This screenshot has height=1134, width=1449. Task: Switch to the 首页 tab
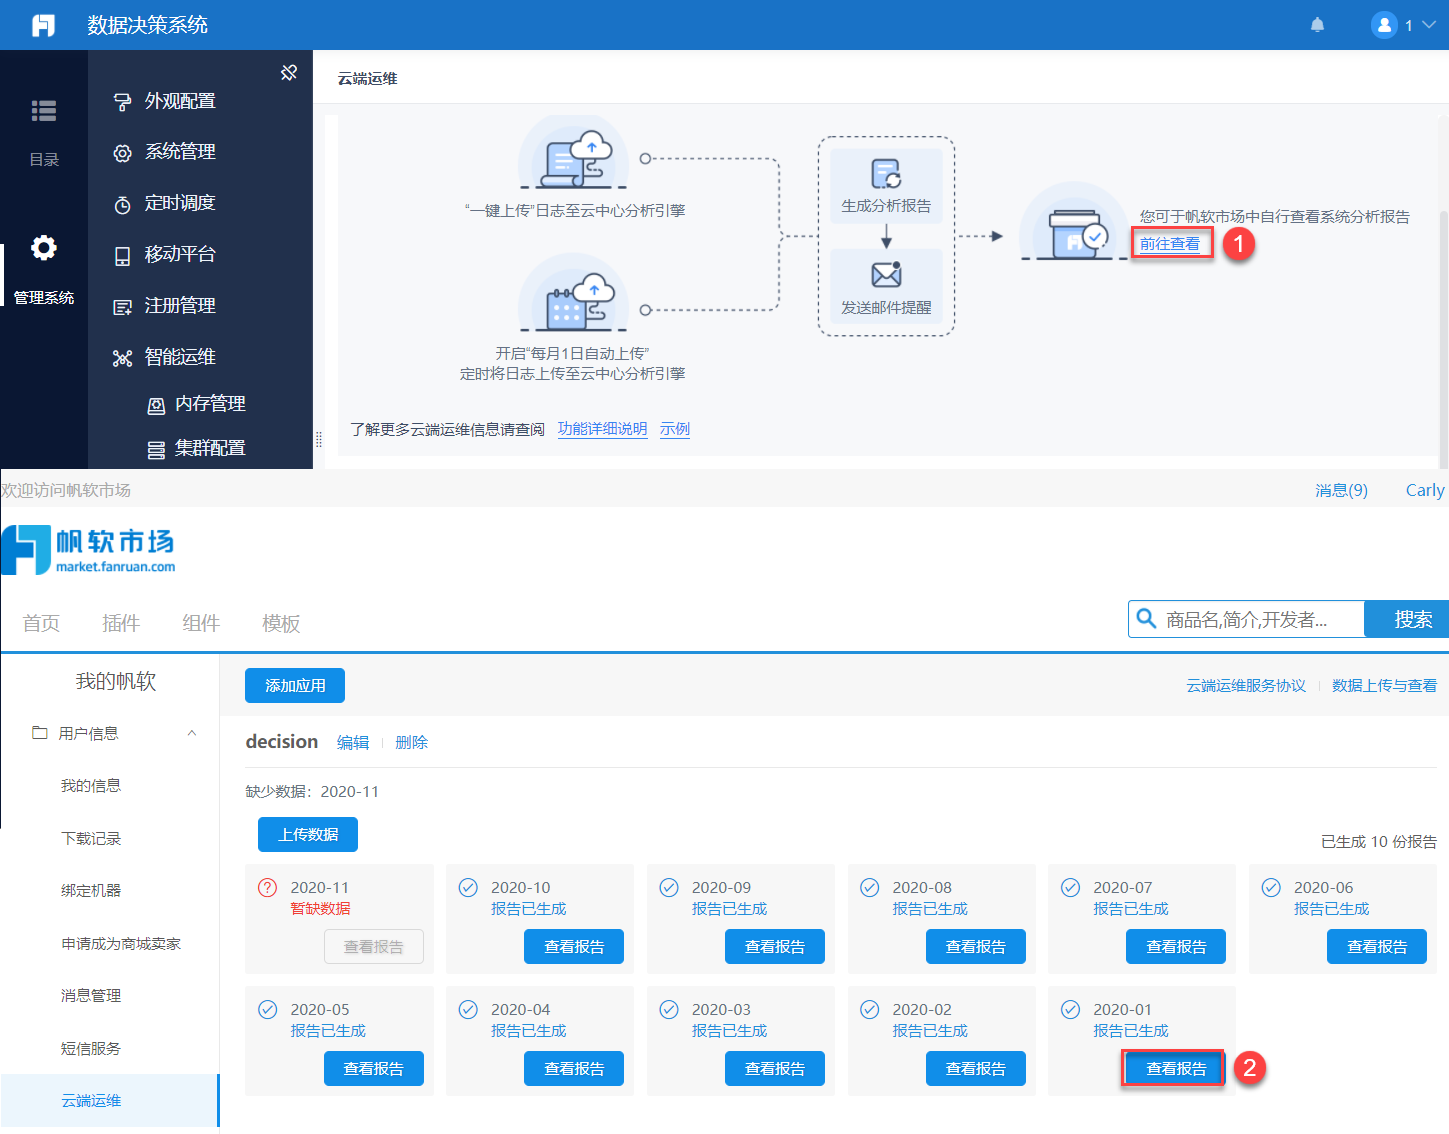pyautogui.click(x=41, y=623)
